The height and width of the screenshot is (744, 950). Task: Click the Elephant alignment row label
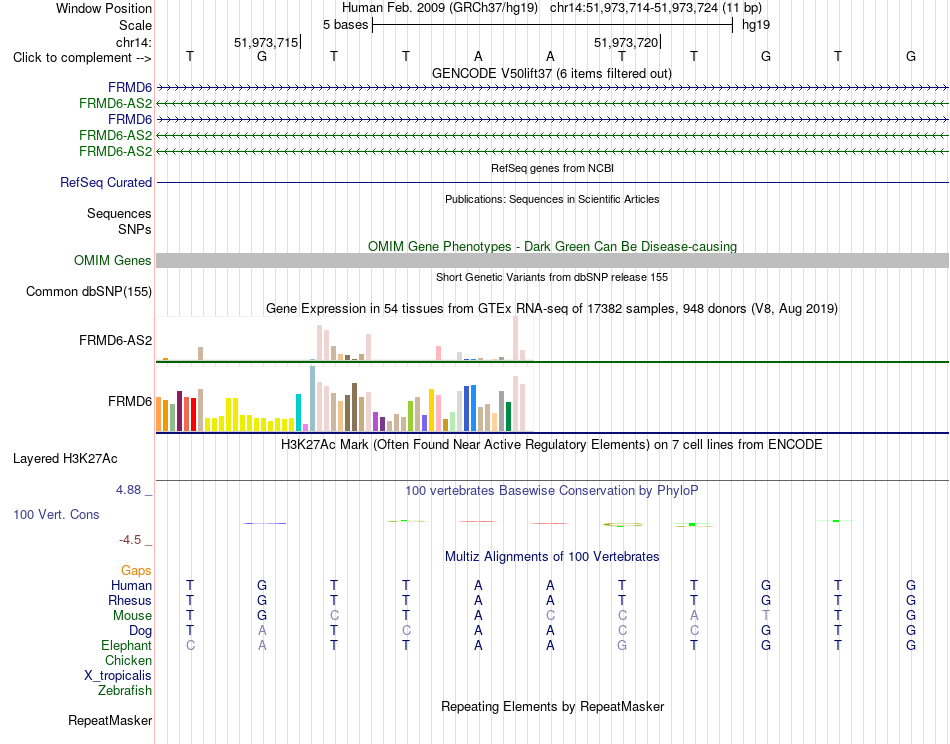126,645
